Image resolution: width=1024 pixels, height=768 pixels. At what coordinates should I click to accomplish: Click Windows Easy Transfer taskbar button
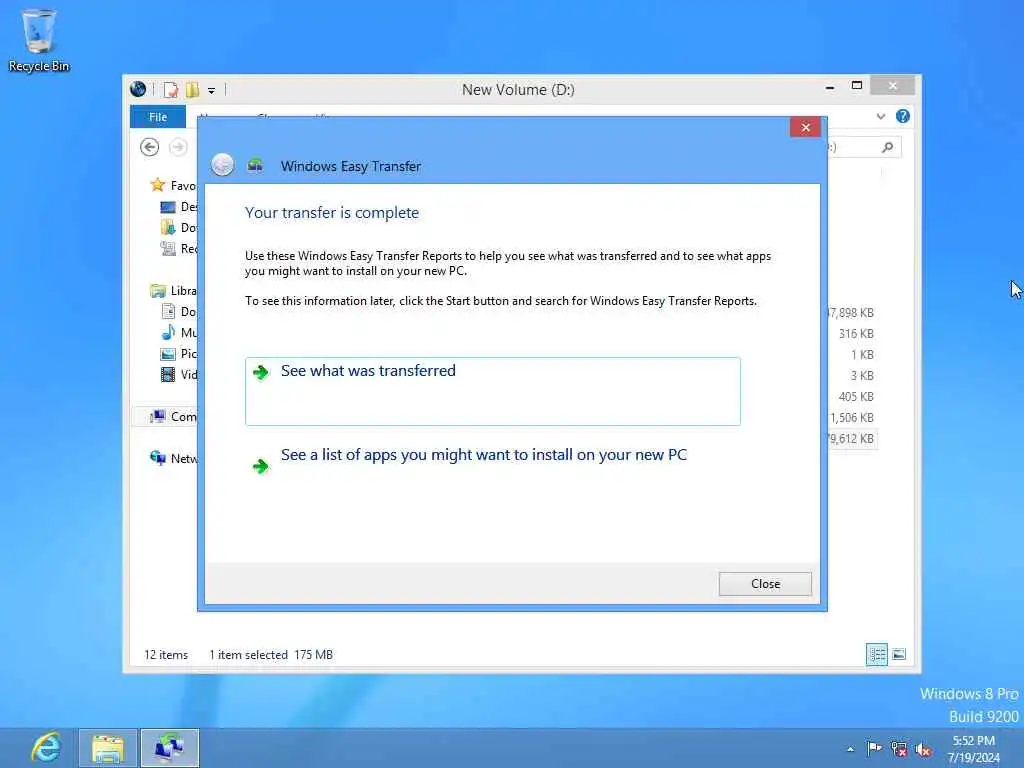170,748
